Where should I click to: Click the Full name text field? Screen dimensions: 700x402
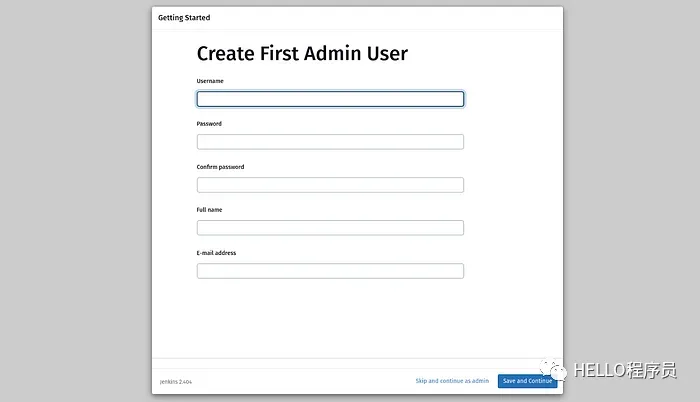coord(330,228)
